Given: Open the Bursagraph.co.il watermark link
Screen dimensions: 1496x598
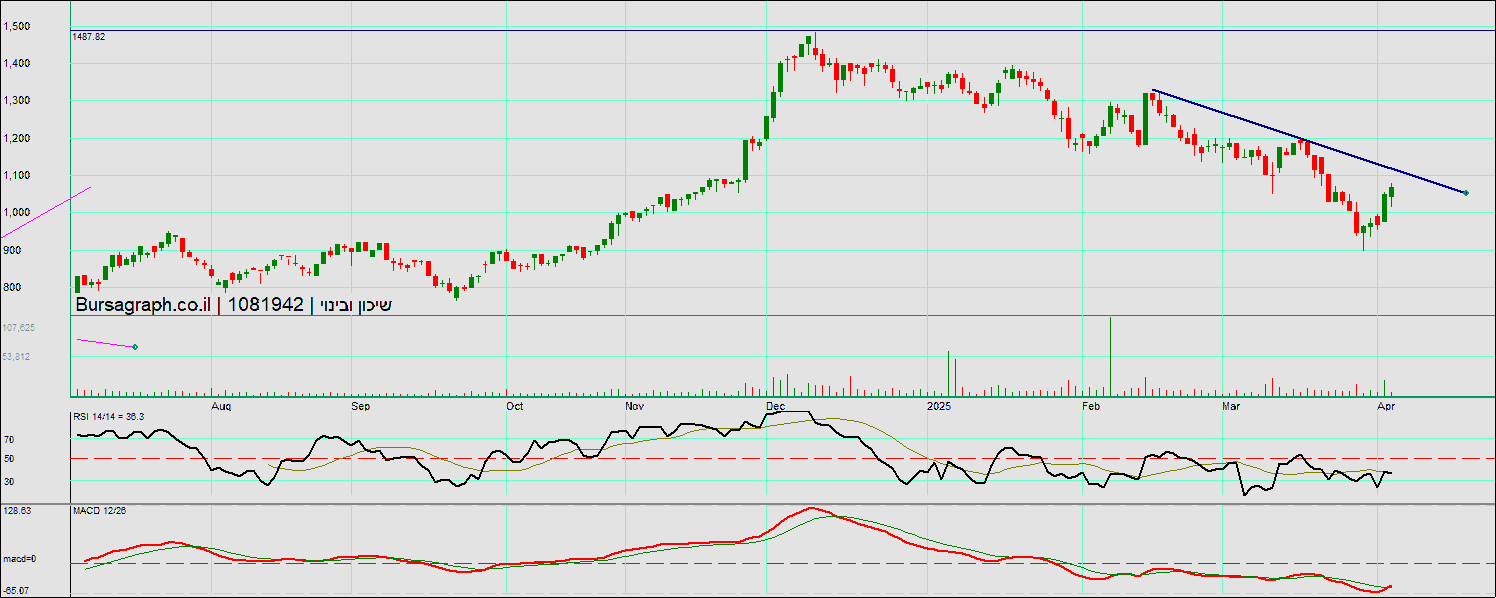Looking at the screenshot, I should [x=143, y=305].
